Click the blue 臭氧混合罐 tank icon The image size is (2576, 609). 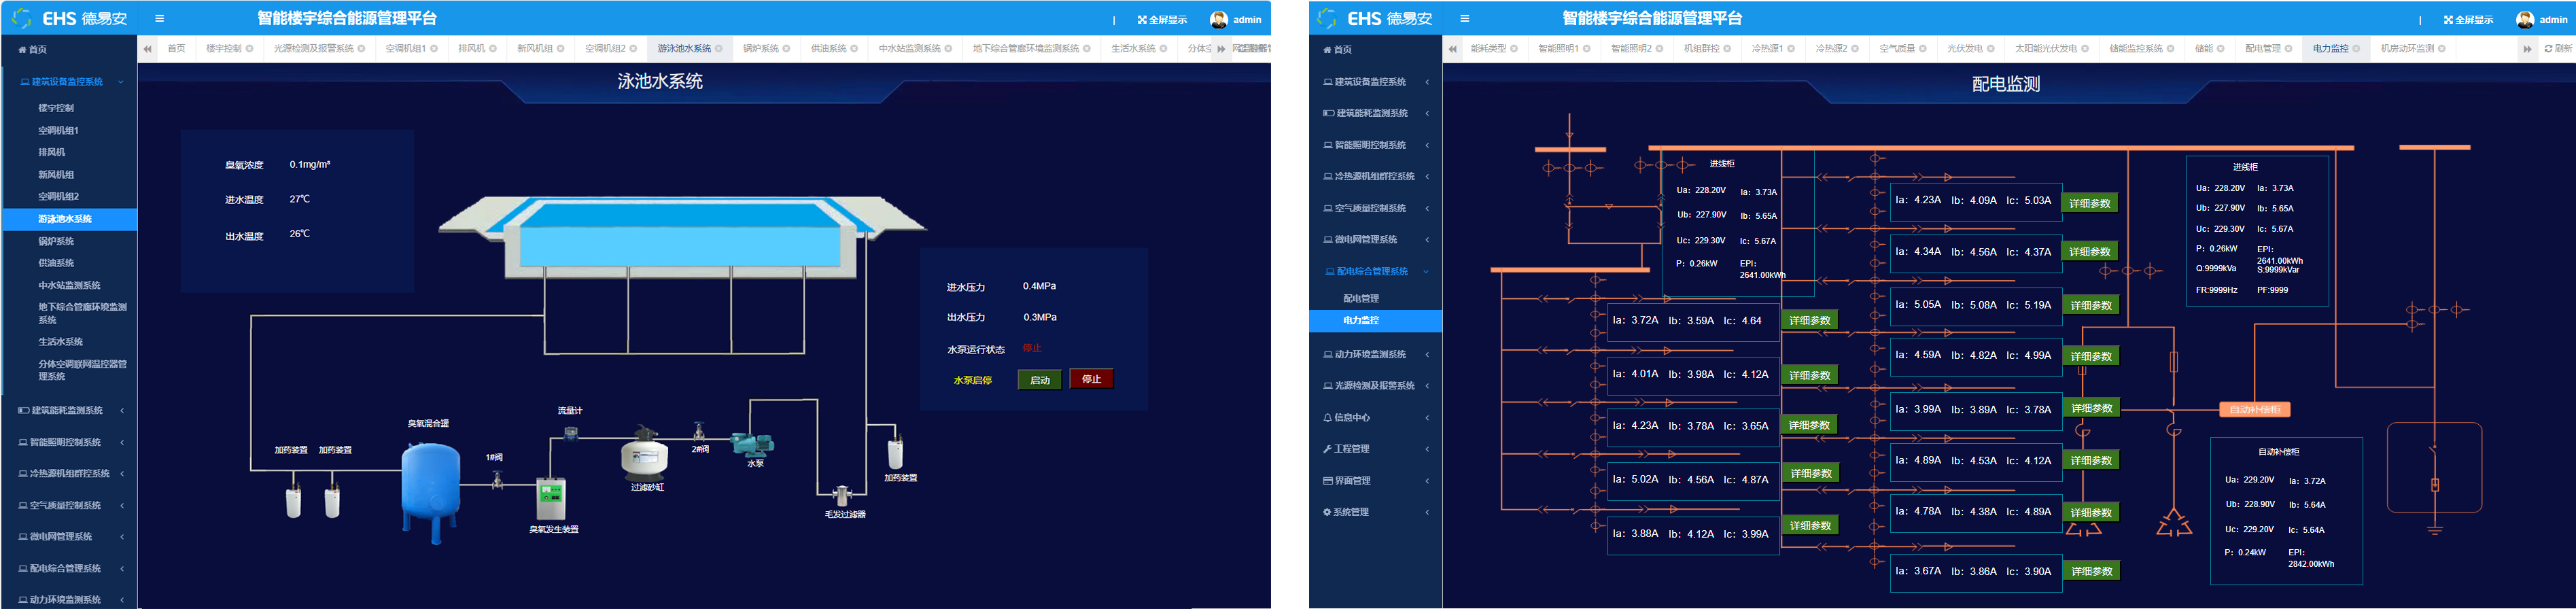tap(431, 490)
